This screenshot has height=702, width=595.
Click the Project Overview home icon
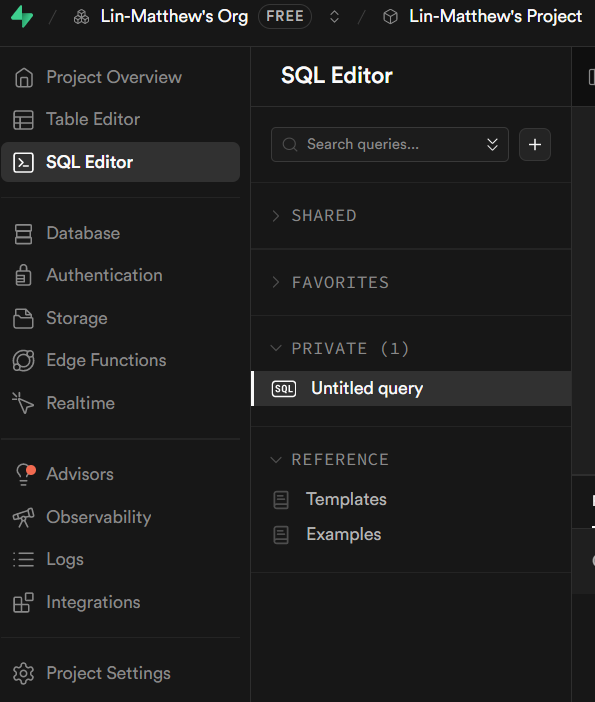pos(24,77)
